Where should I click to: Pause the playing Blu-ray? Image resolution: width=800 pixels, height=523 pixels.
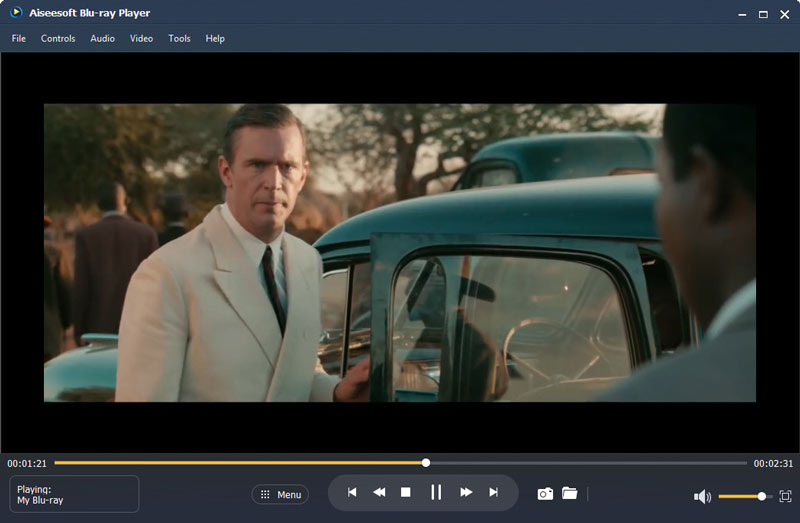[436, 492]
